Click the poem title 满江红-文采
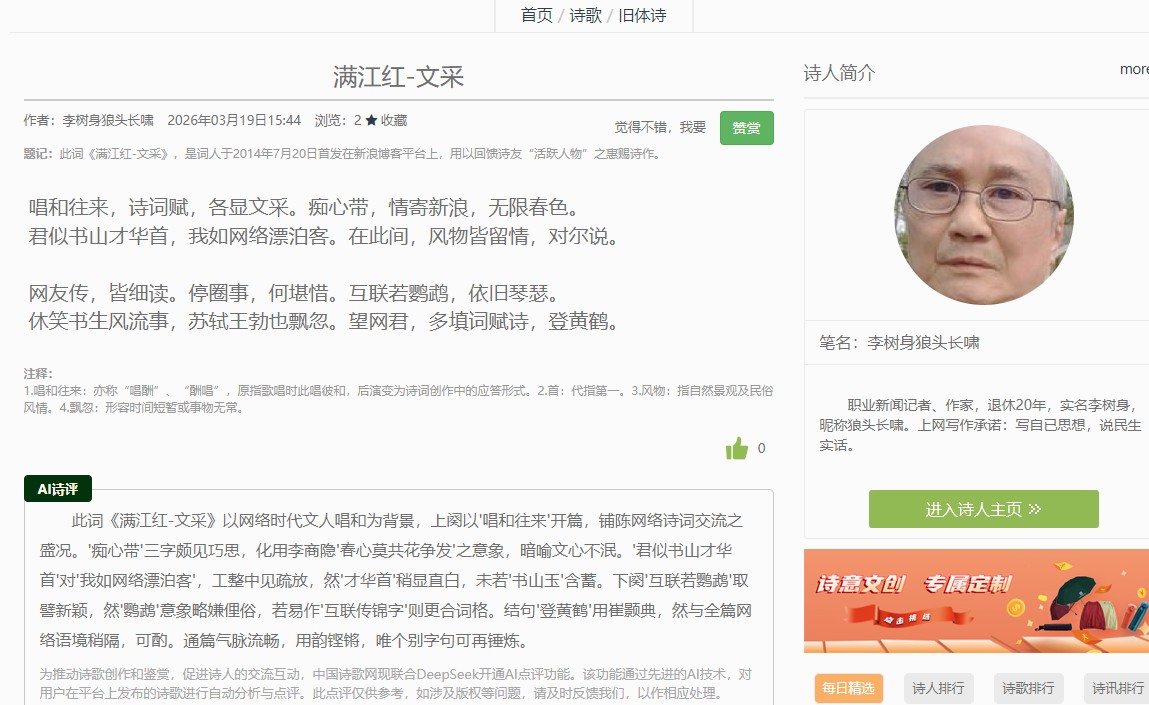Viewport: 1149px width, 705px height. [398, 77]
